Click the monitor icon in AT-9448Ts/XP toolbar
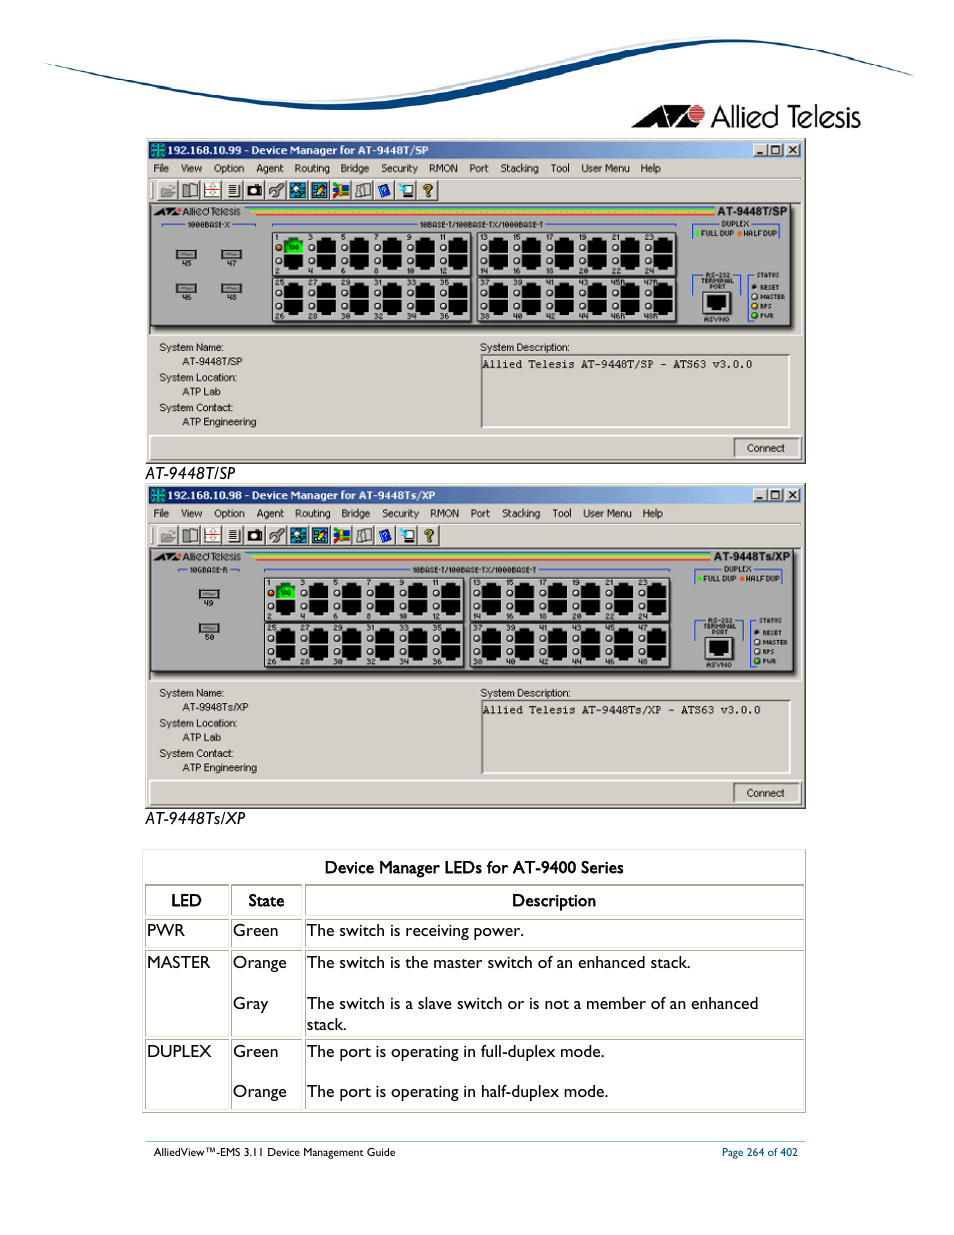Viewport: 954px width, 1235px height. (408, 535)
